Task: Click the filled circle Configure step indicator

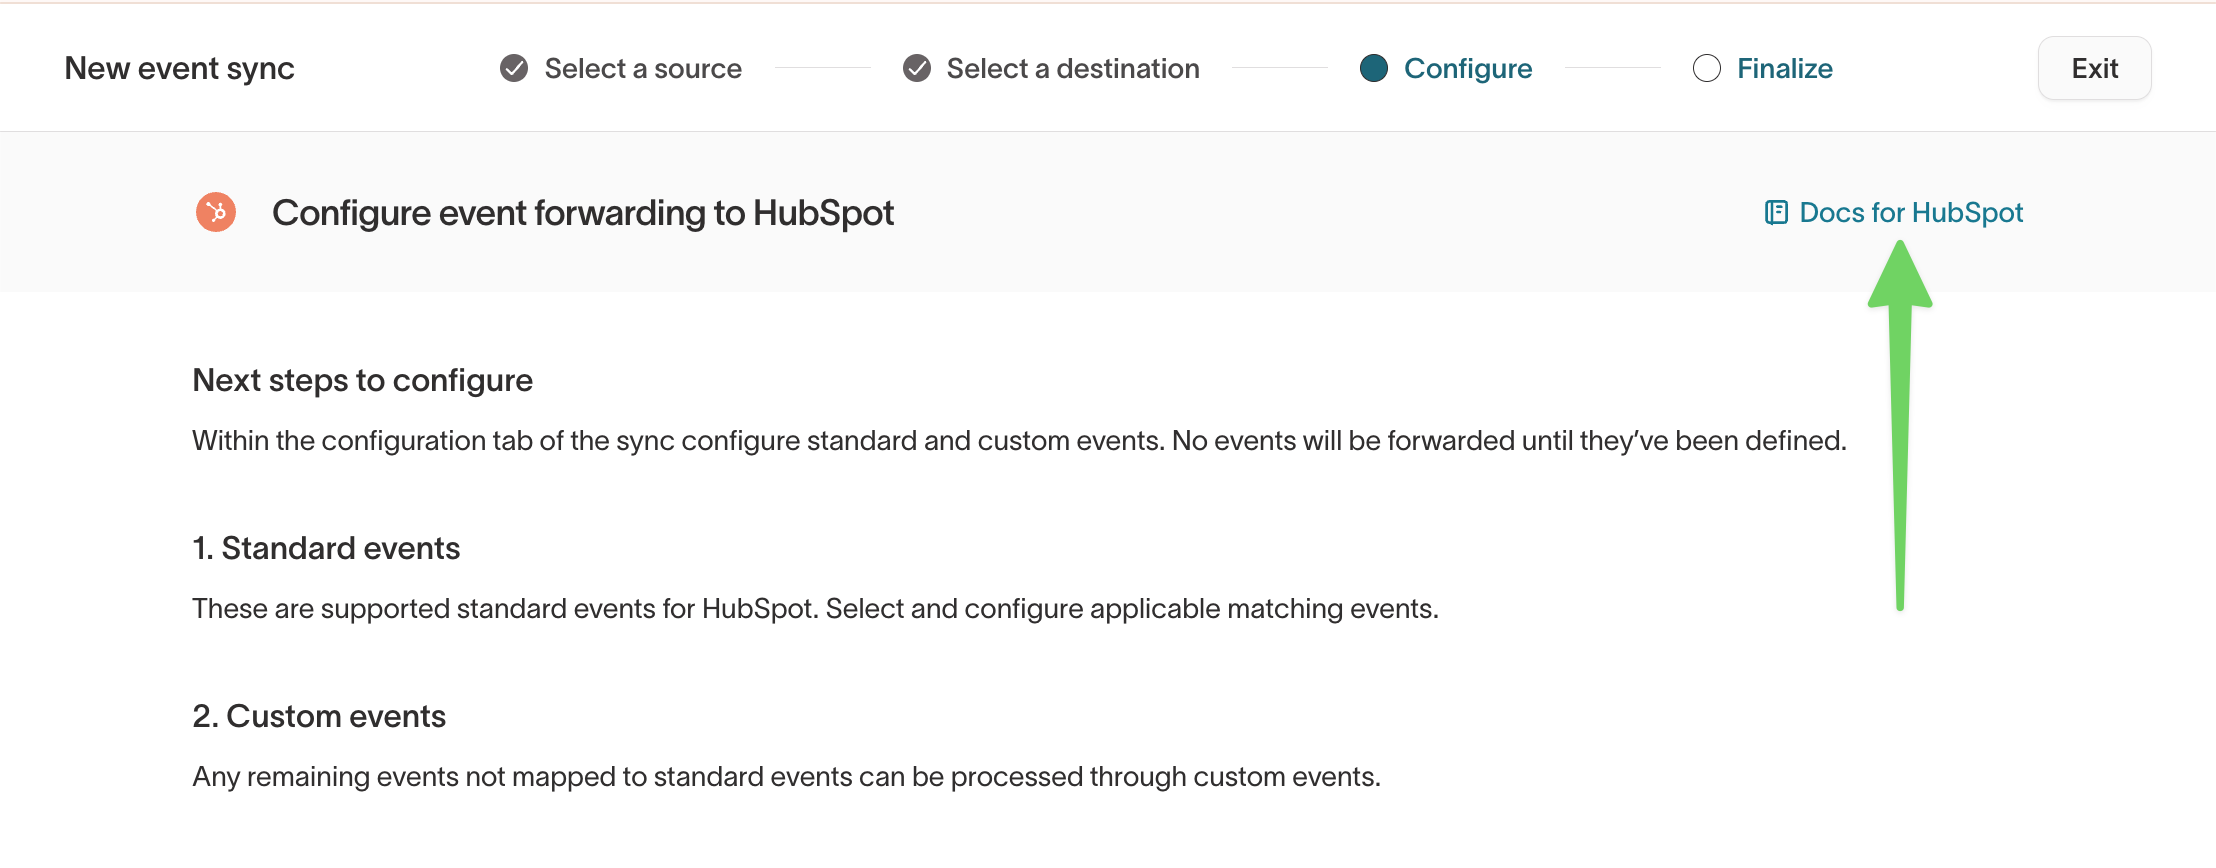Action: [x=1374, y=68]
